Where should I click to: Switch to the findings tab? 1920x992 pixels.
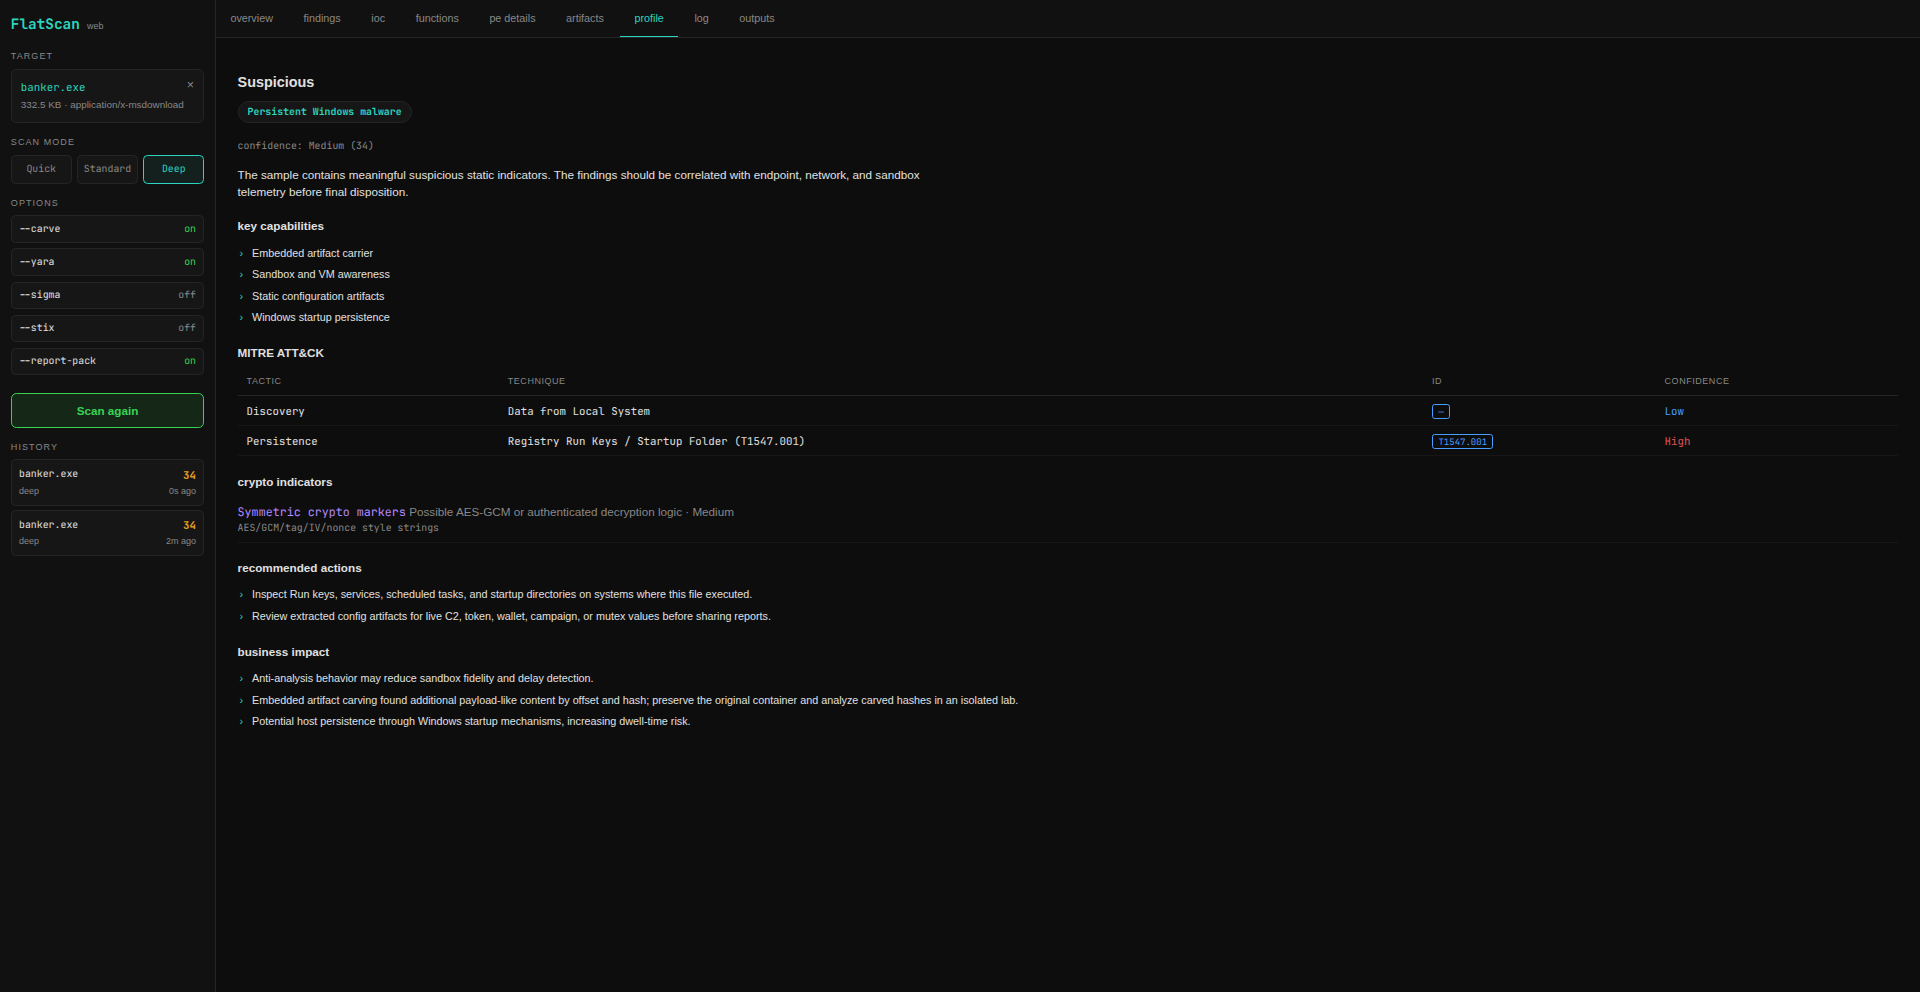tap(322, 18)
